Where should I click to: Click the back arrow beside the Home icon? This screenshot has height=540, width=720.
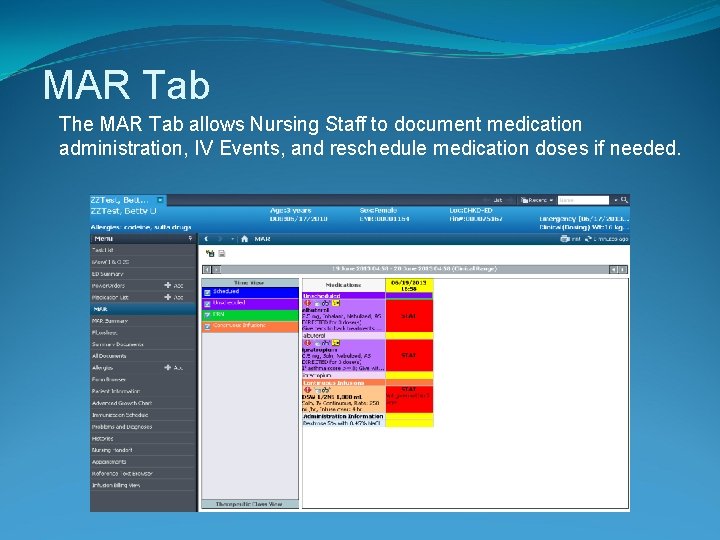206,239
